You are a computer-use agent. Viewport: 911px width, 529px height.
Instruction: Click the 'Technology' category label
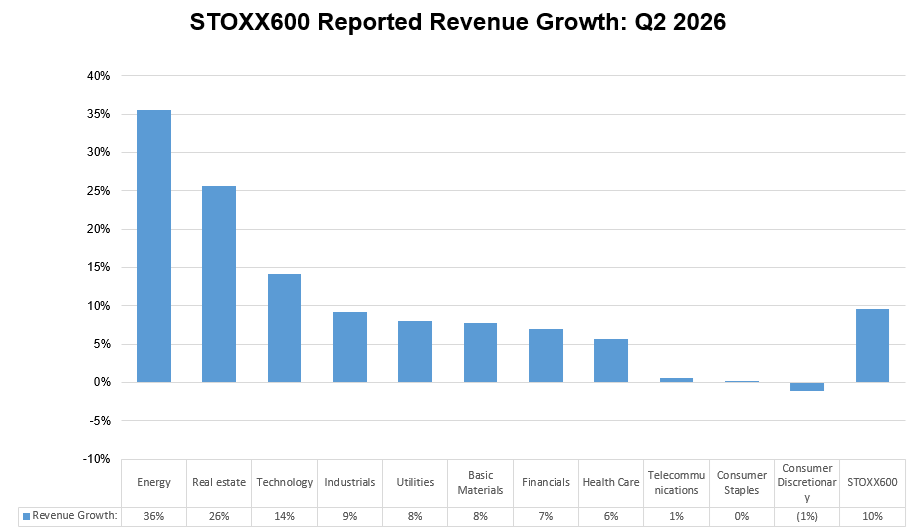click(x=285, y=482)
